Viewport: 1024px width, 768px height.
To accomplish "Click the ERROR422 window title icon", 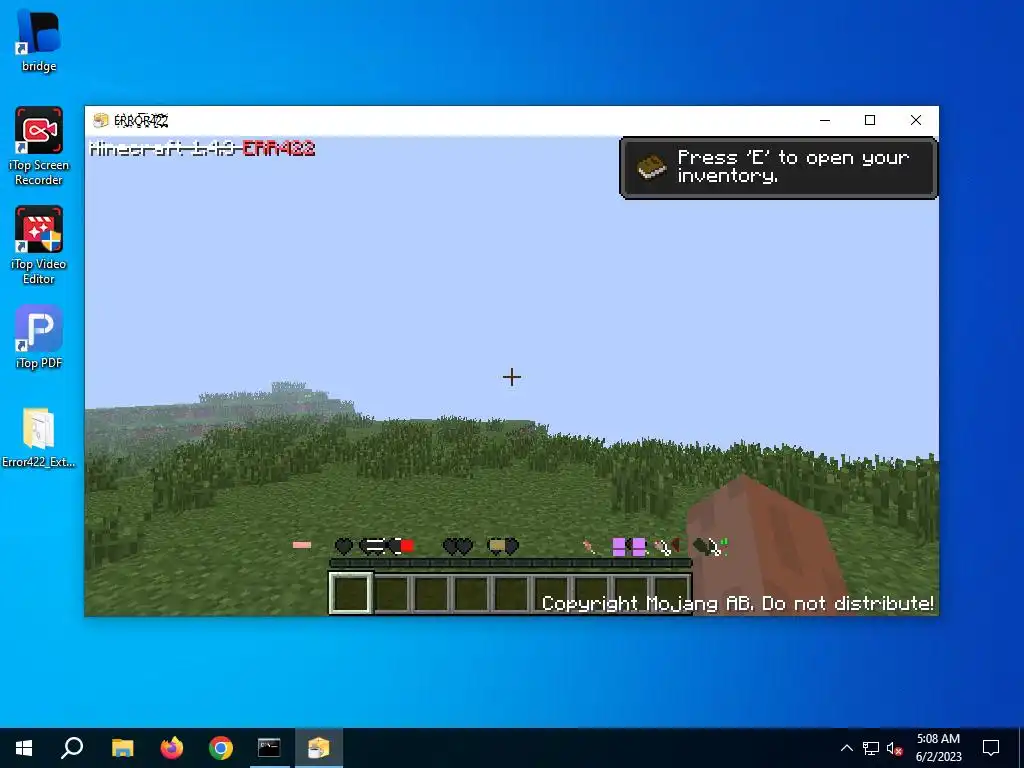I will click(101, 120).
